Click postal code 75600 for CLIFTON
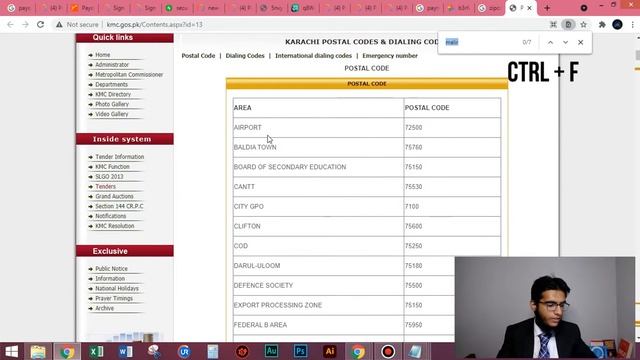Viewport: 640px width, 360px height. 413,226
